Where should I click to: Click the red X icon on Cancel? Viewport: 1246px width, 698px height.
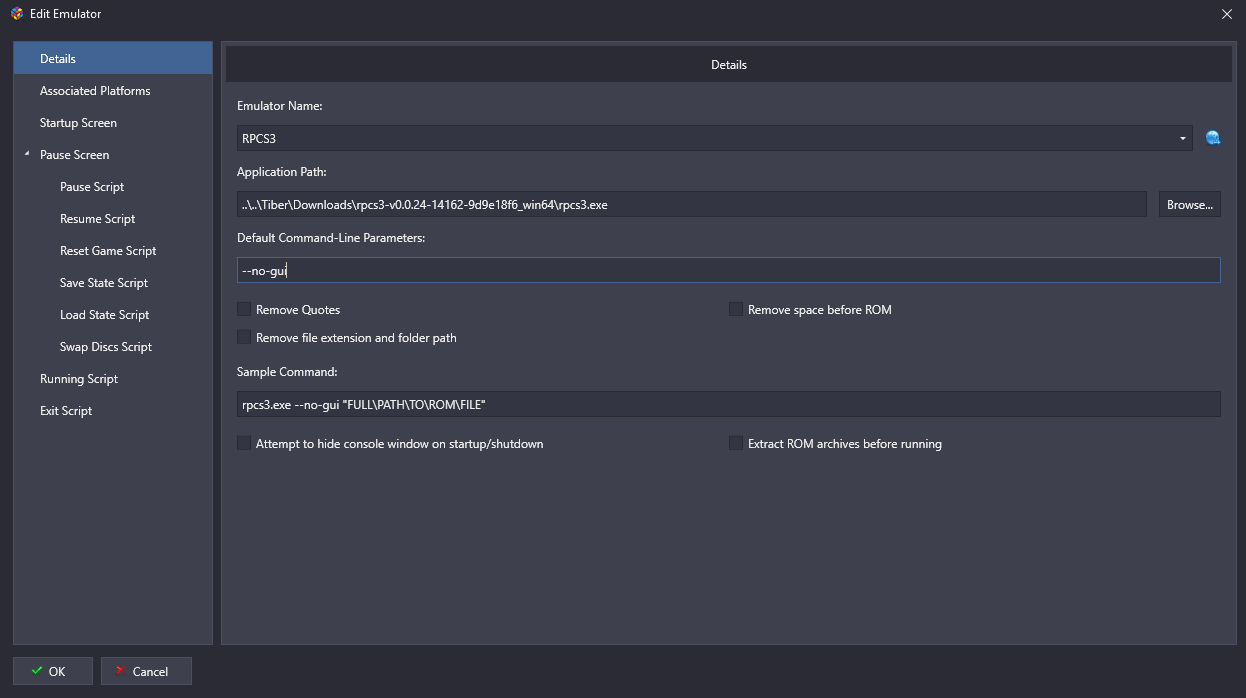coord(121,671)
